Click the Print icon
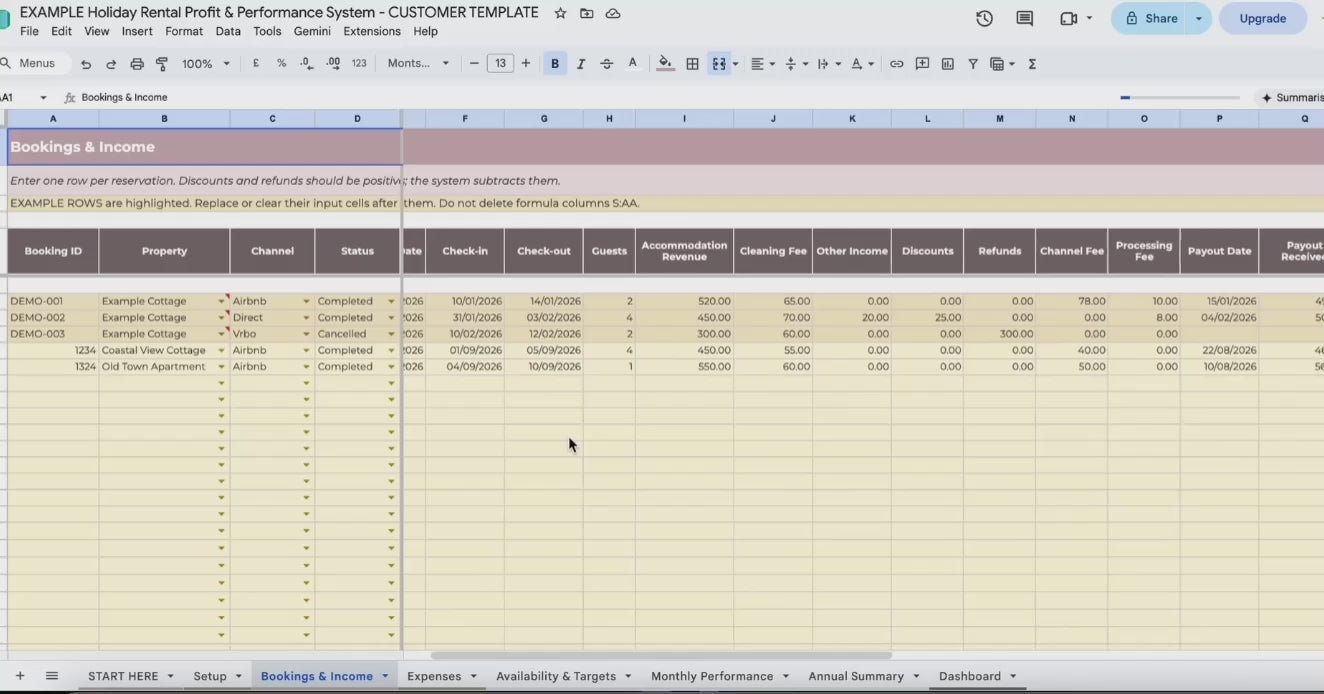 [x=137, y=64]
